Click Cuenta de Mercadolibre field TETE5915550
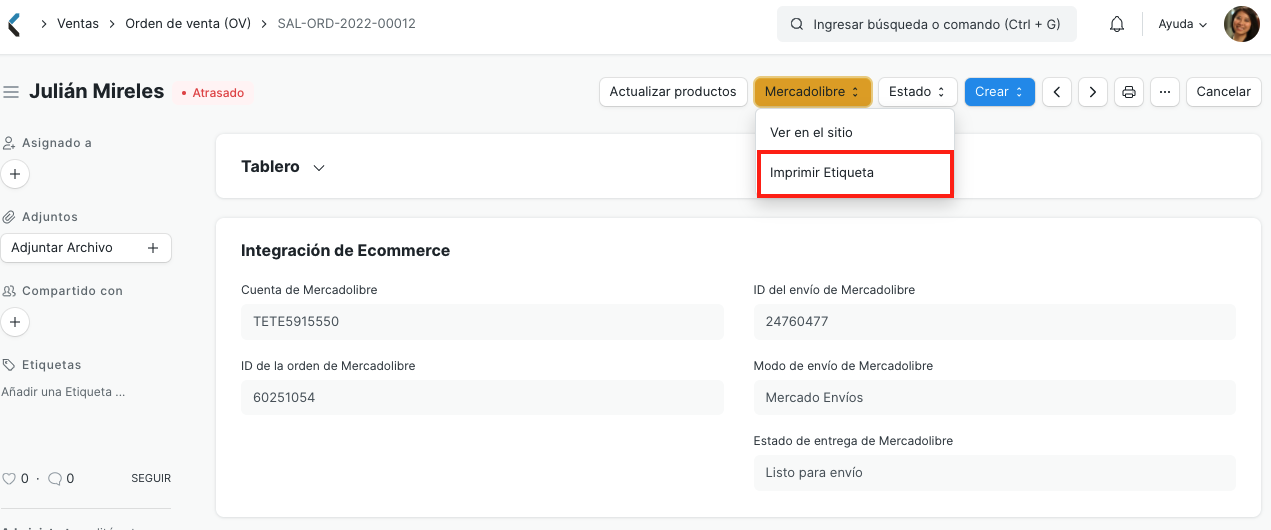1271x530 pixels. pyautogui.click(x=482, y=322)
